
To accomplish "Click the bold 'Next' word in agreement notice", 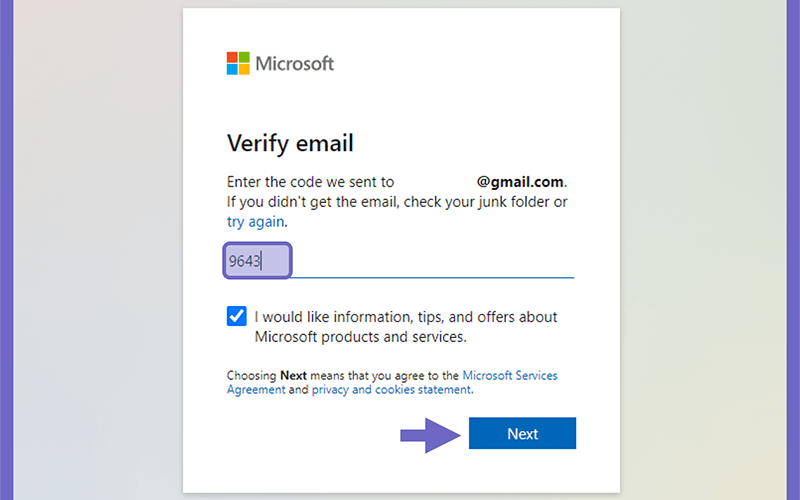I will (x=293, y=376).
